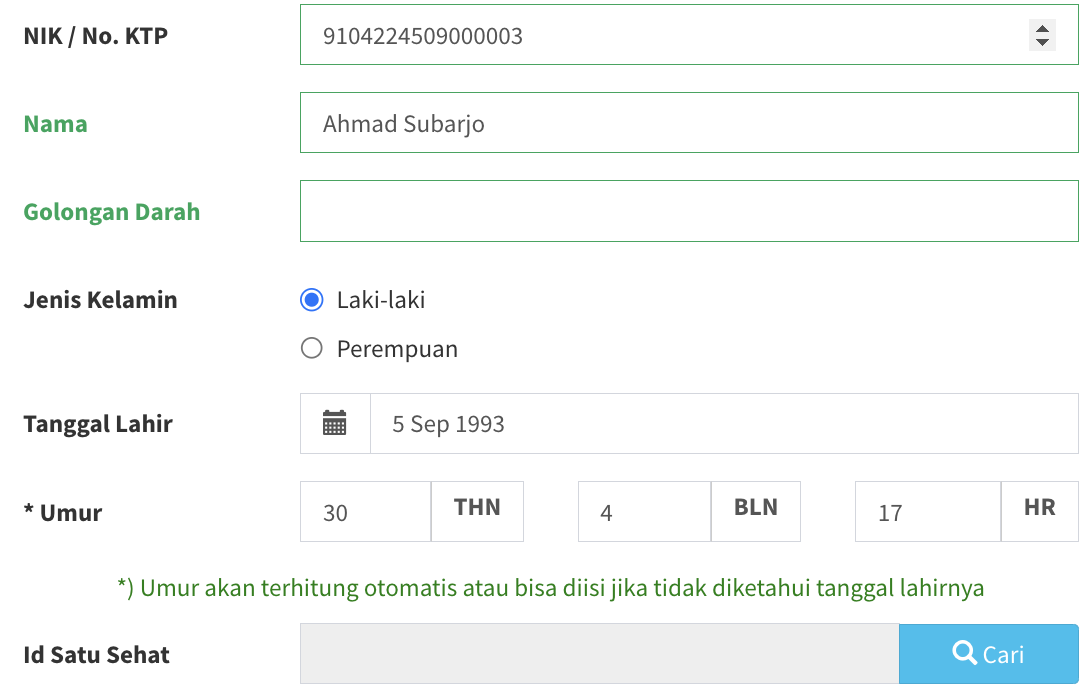
Task: Click the Cari search button
Action: point(988,654)
